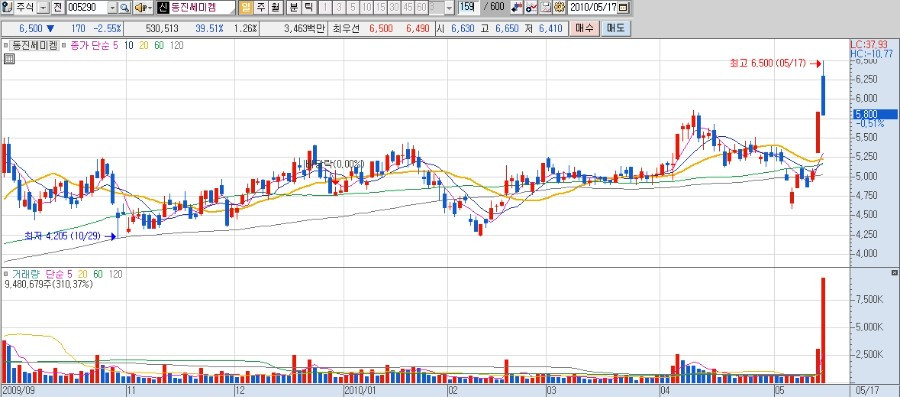Switch to the 월 (monthly) chart period
The height and width of the screenshot is (397, 900).
(276, 8)
